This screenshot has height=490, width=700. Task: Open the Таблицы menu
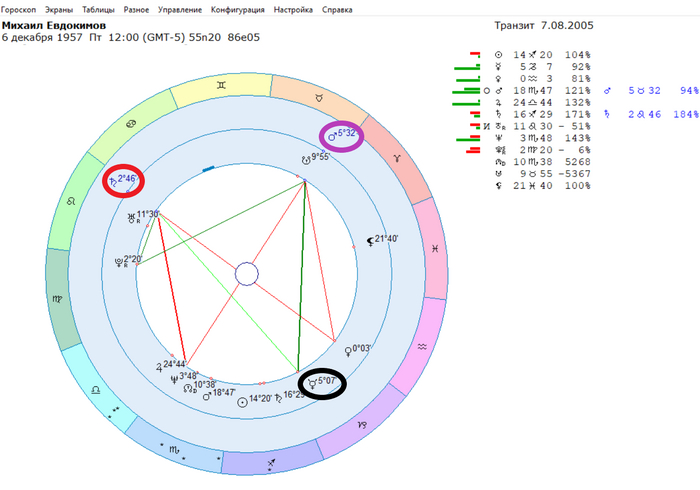point(98,9)
